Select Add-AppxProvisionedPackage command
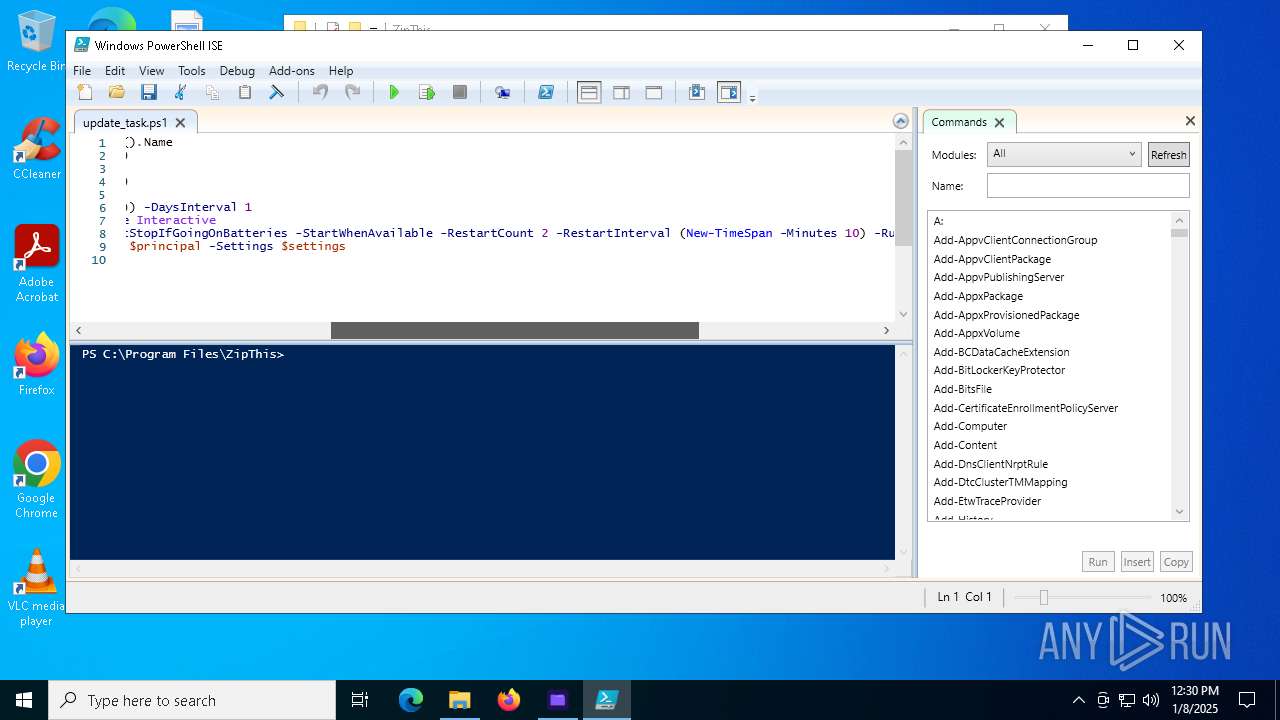The height and width of the screenshot is (720, 1280). coord(1006,315)
